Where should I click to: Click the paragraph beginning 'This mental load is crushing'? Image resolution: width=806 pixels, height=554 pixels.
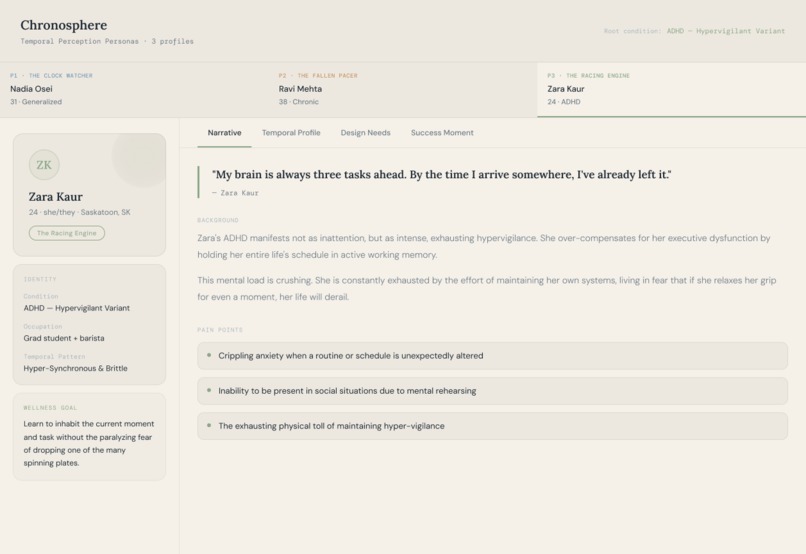click(x=487, y=288)
